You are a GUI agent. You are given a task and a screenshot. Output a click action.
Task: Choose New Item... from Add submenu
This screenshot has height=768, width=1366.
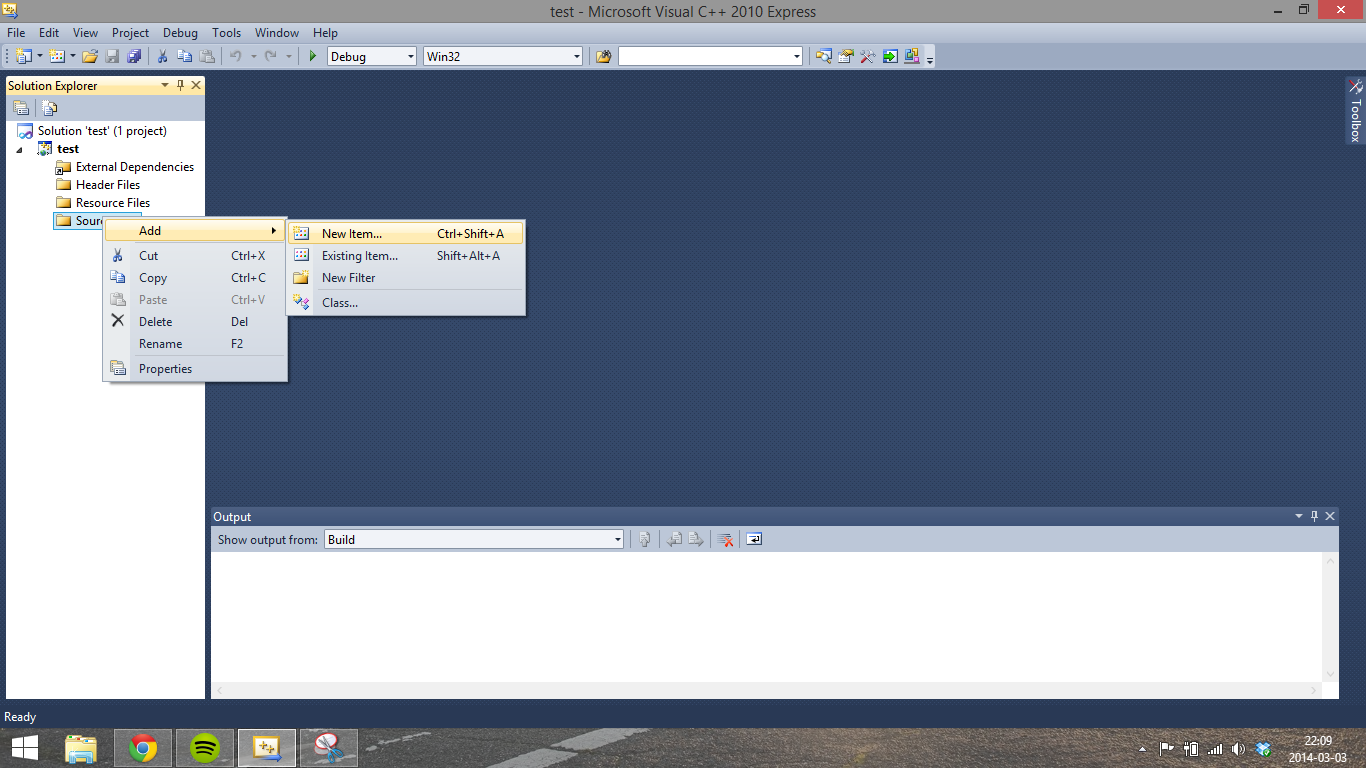pos(406,234)
